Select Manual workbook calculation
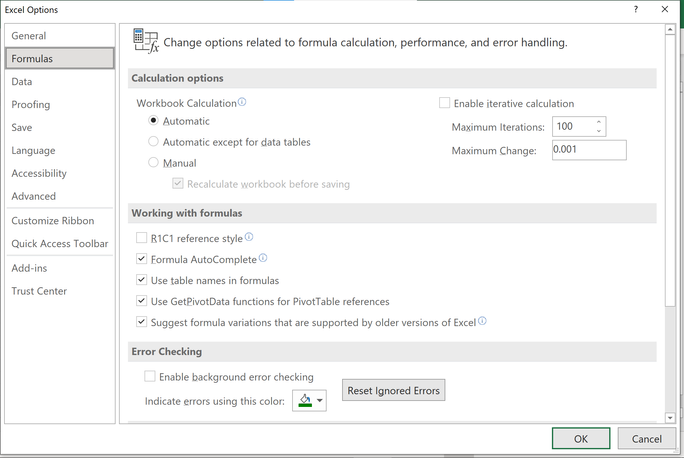The height and width of the screenshot is (458, 684). tap(153, 162)
